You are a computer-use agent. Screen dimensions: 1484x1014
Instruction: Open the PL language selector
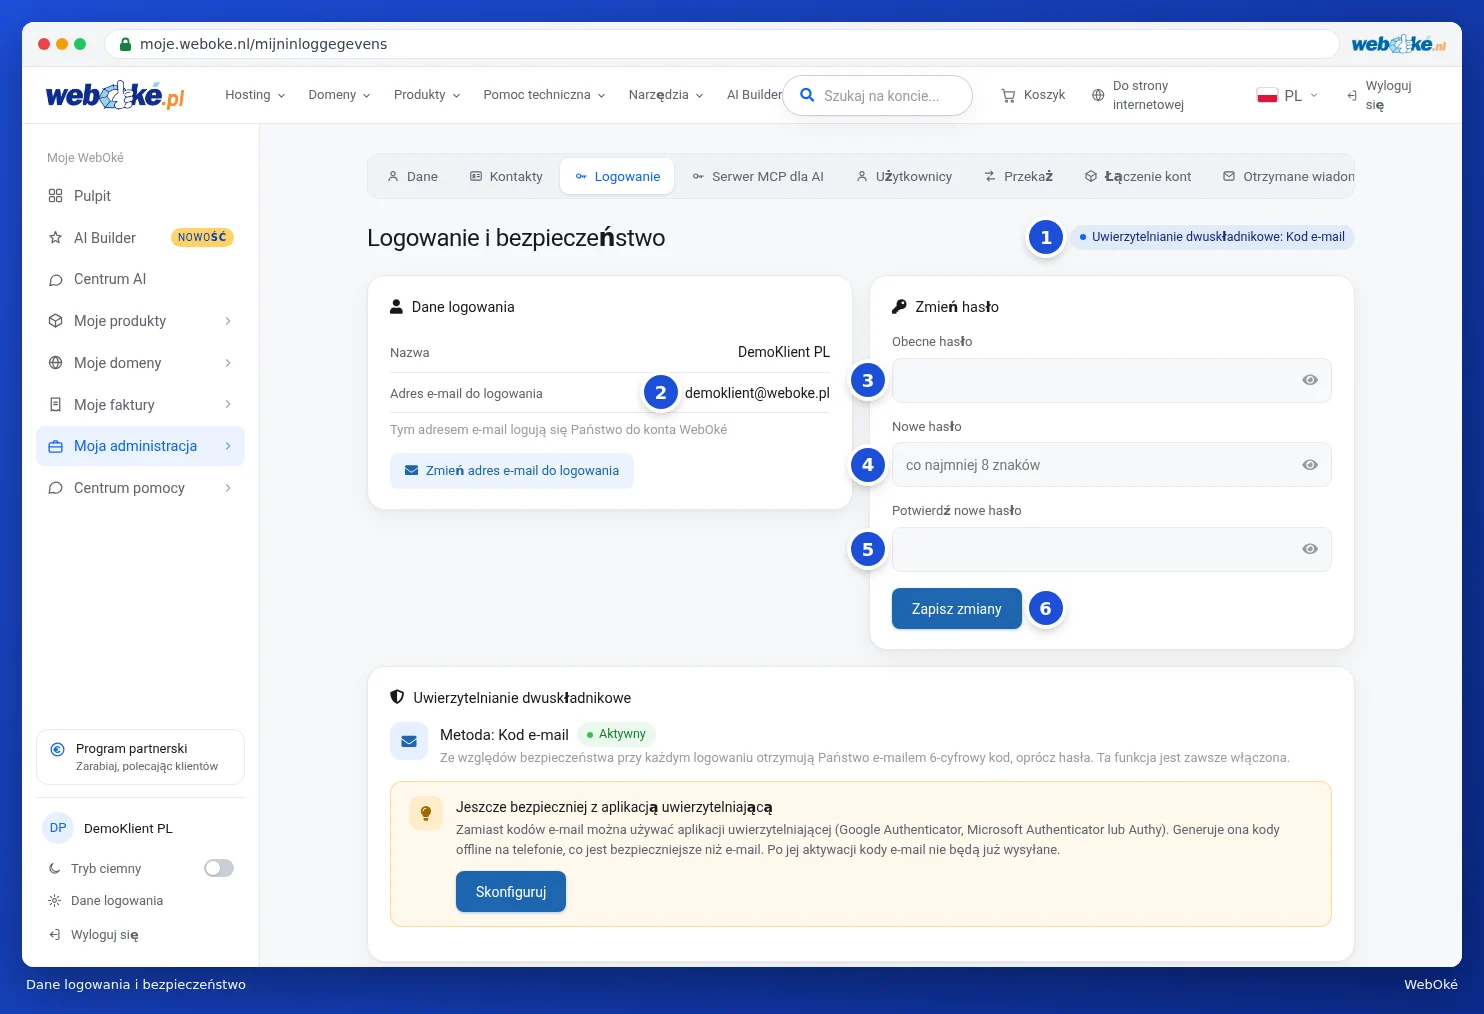[1287, 95]
